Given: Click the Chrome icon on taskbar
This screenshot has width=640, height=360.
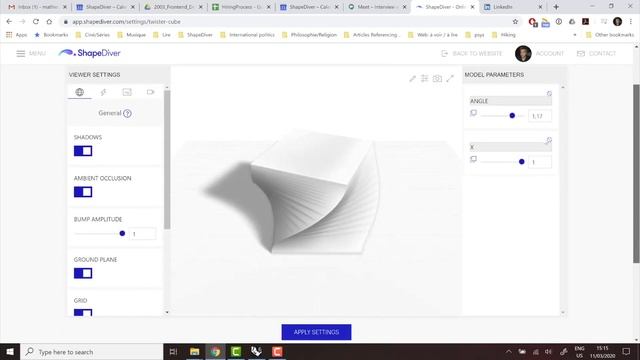Looking at the screenshot, I should [216, 351].
